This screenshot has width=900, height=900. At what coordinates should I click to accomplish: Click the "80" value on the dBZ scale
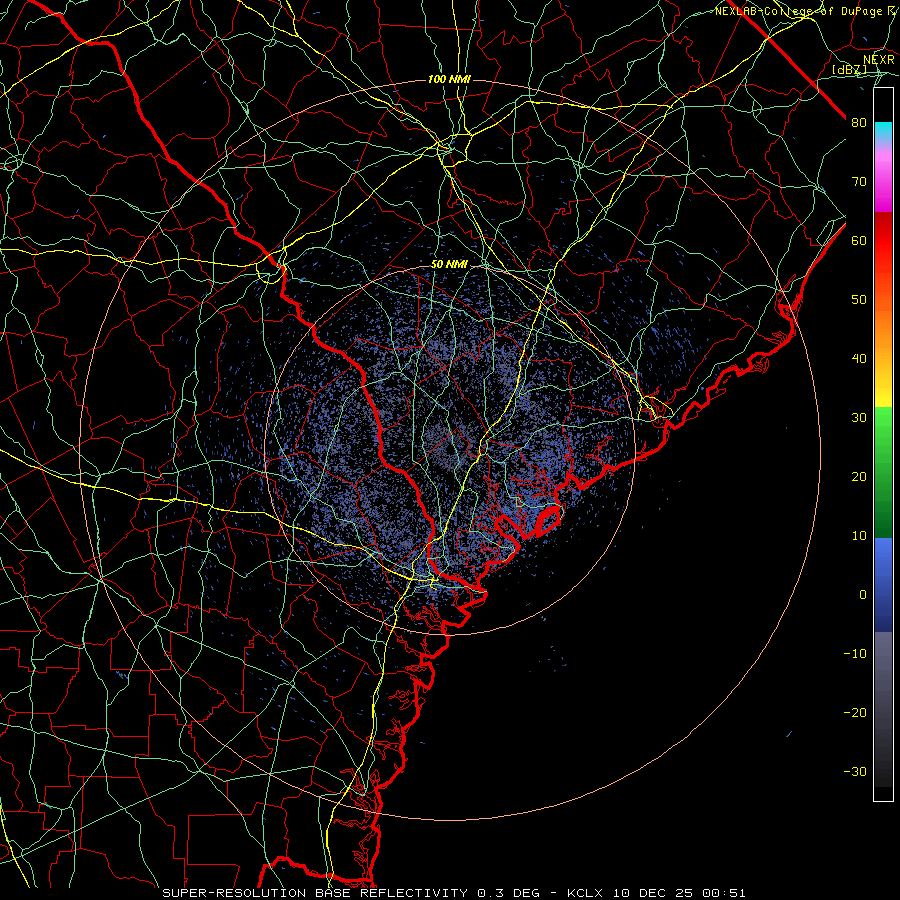(859, 123)
